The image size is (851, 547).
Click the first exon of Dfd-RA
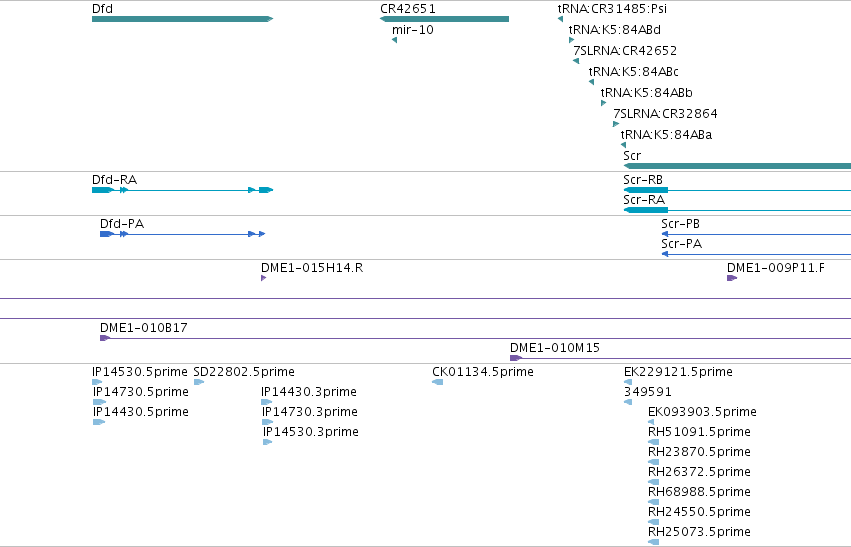click(103, 190)
